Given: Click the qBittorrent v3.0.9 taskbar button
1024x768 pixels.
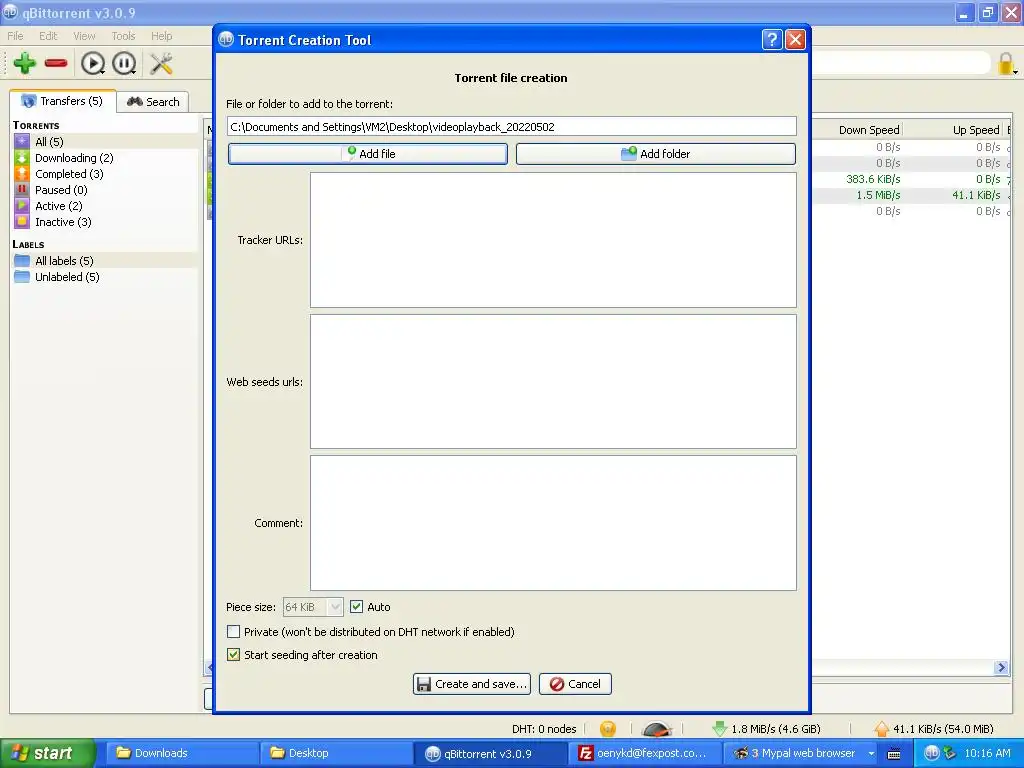Looking at the screenshot, I should [490, 753].
